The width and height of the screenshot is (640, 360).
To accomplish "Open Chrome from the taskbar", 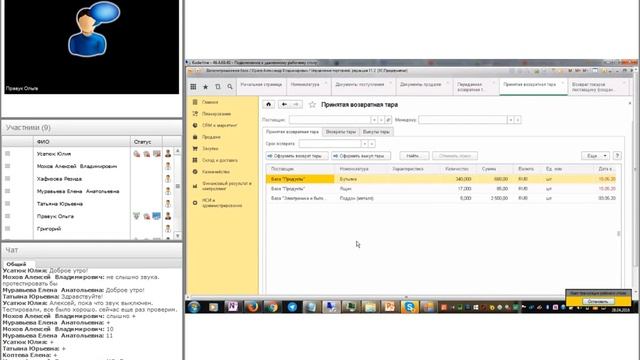I will (x=272, y=307).
